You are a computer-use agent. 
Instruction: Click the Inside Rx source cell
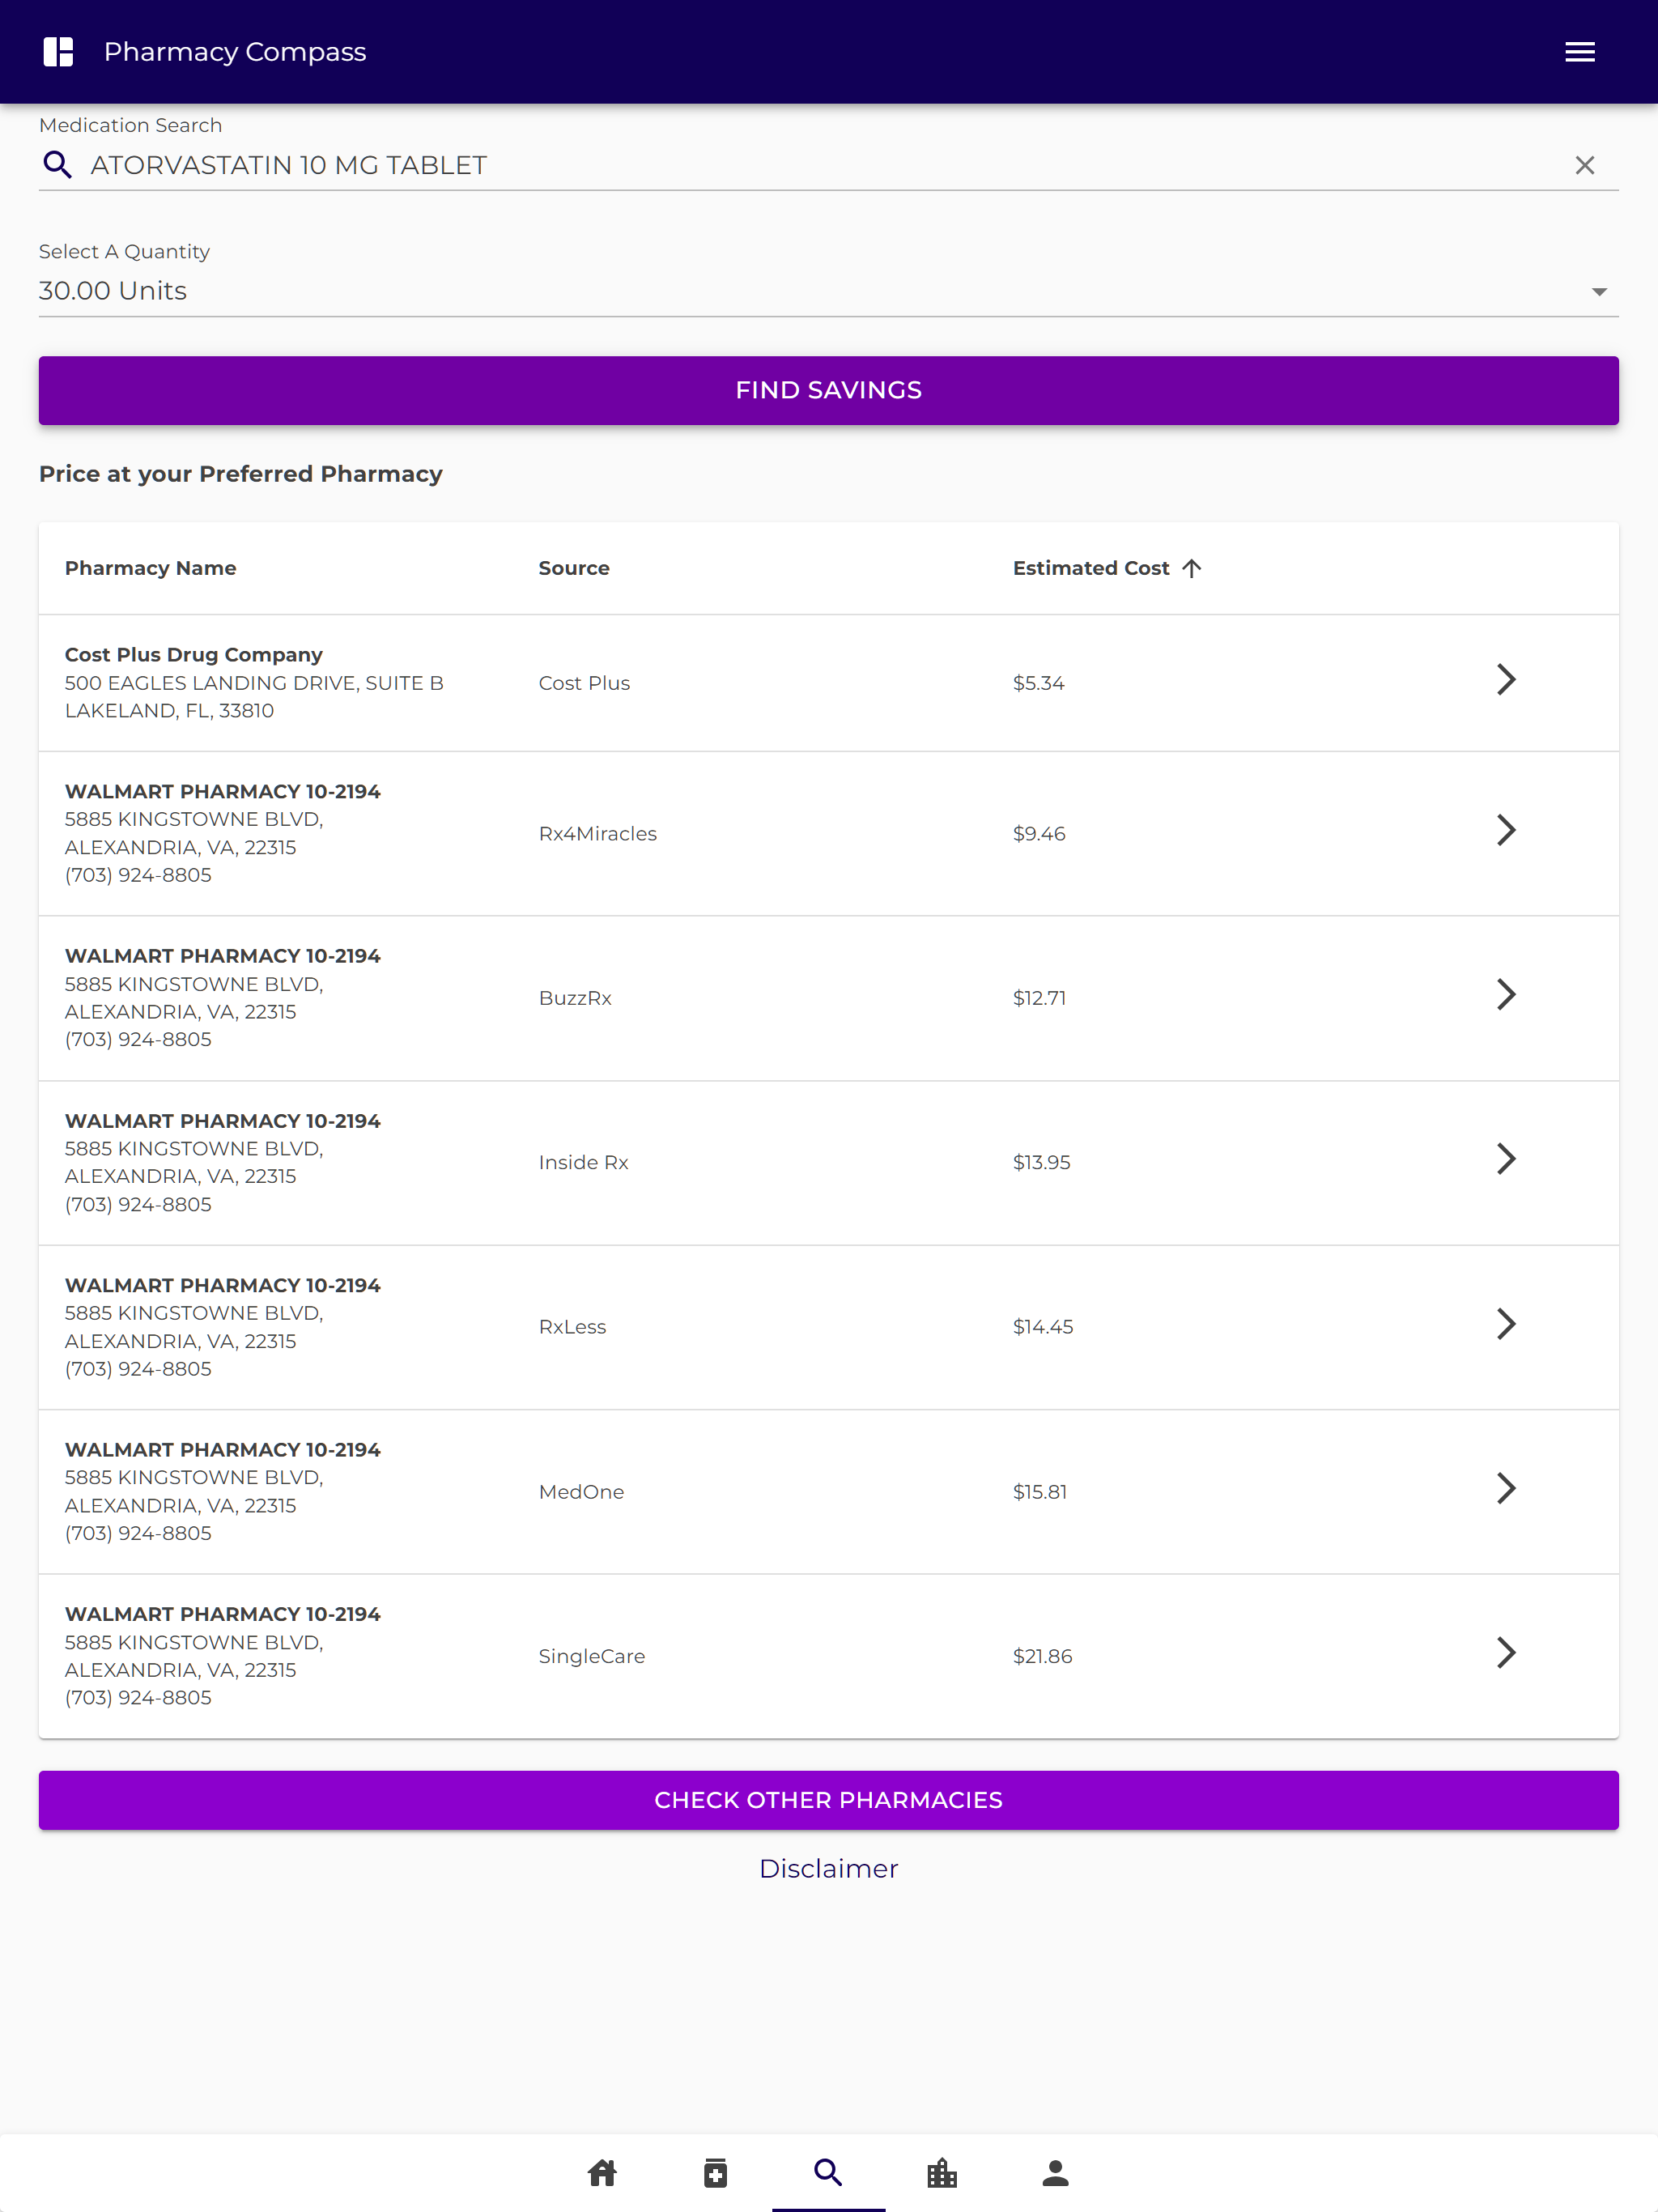(584, 1162)
